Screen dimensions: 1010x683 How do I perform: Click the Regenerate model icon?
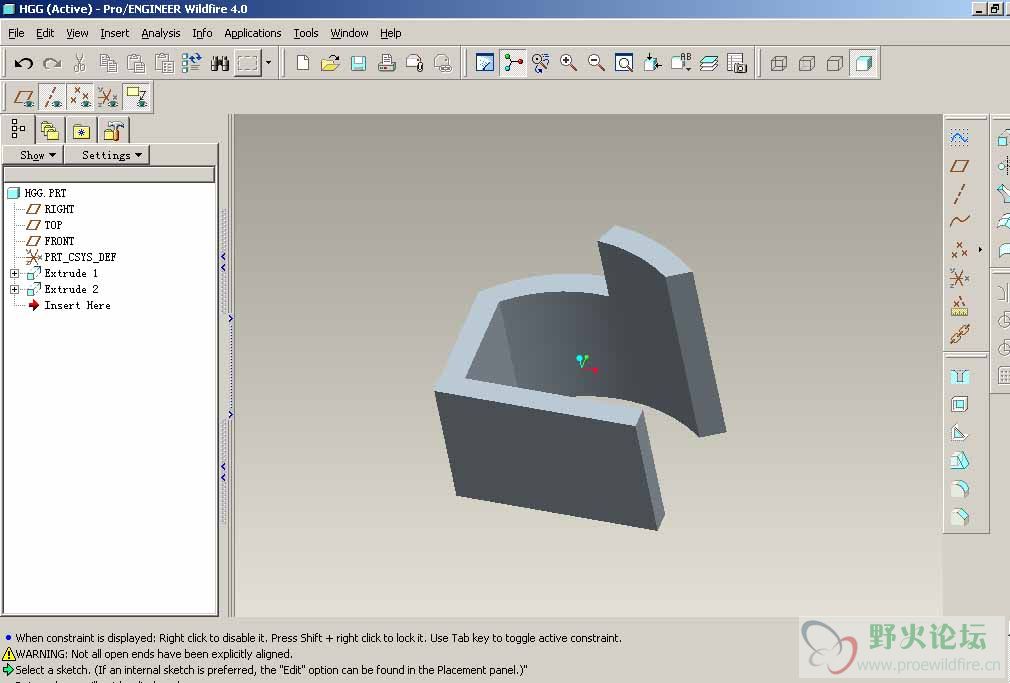coord(191,63)
